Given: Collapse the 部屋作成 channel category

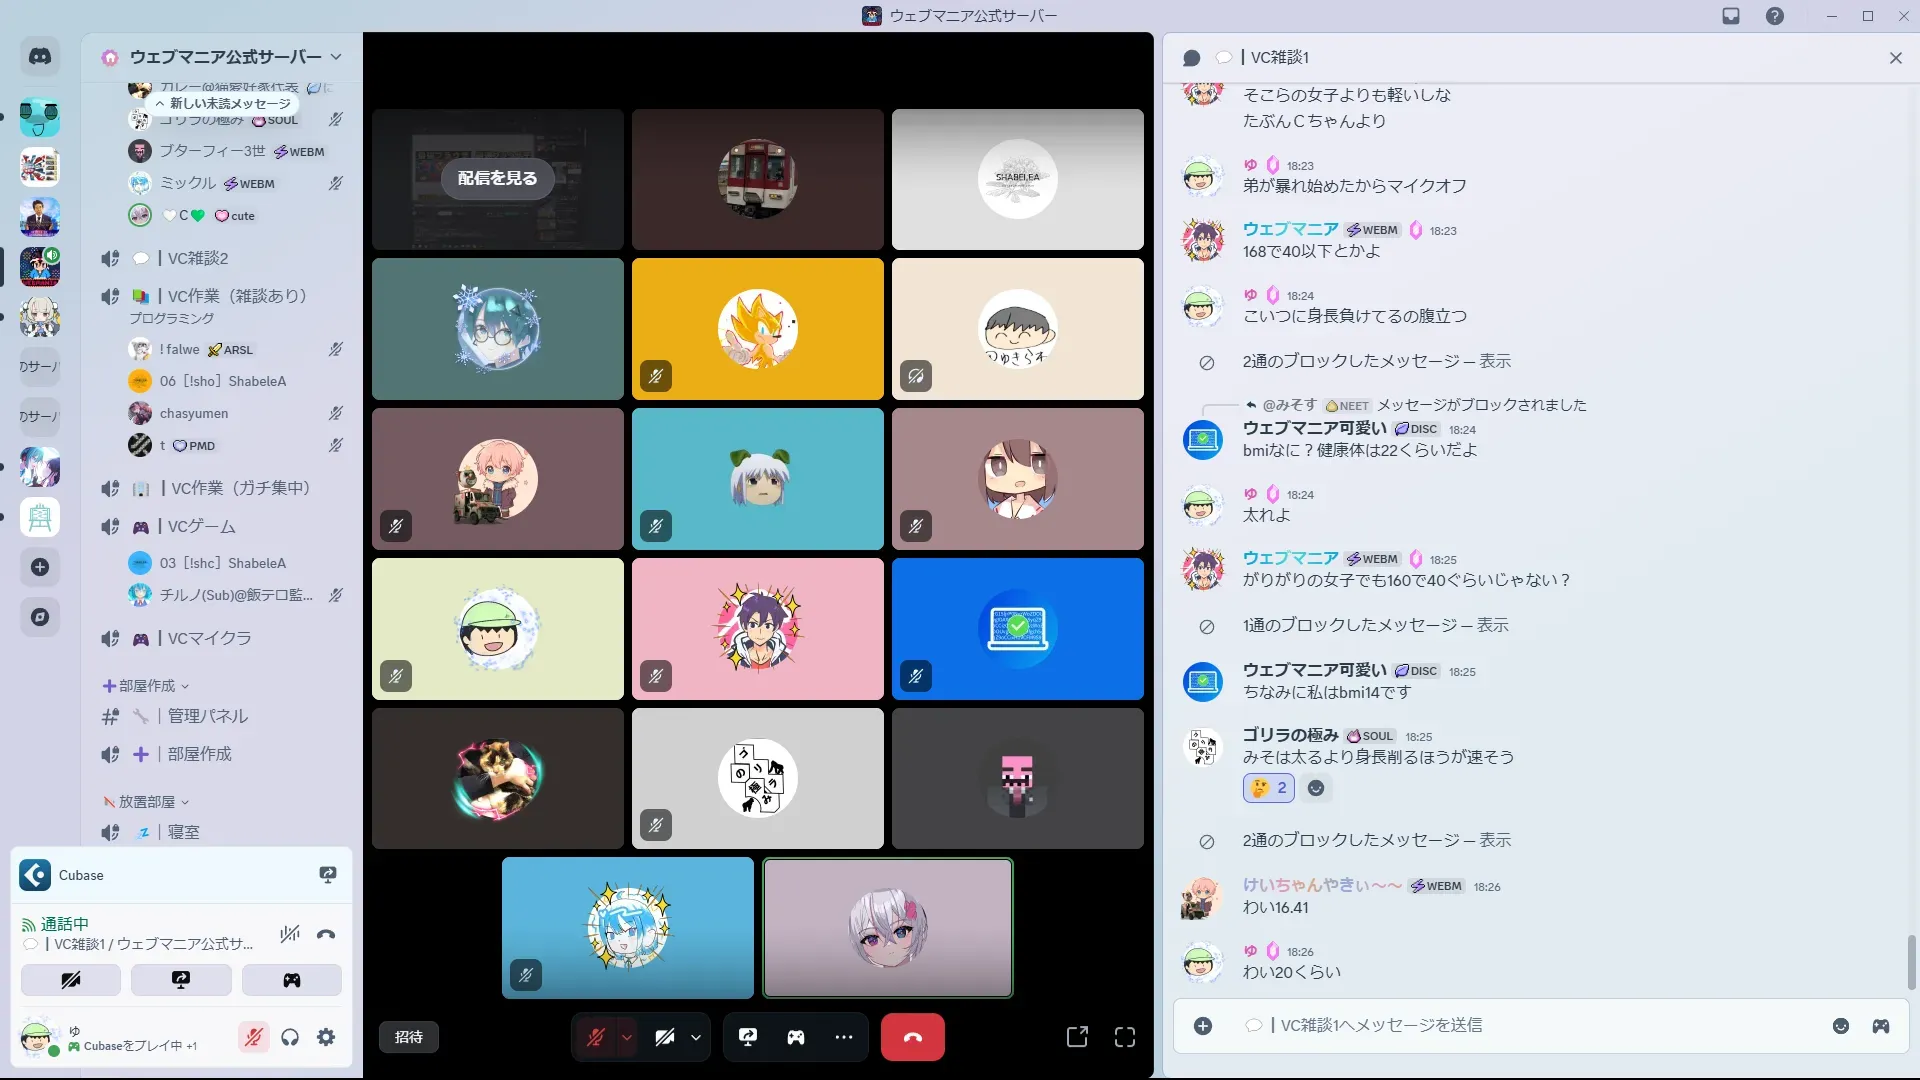Looking at the screenshot, I should pyautogui.click(x=147, y=686).
